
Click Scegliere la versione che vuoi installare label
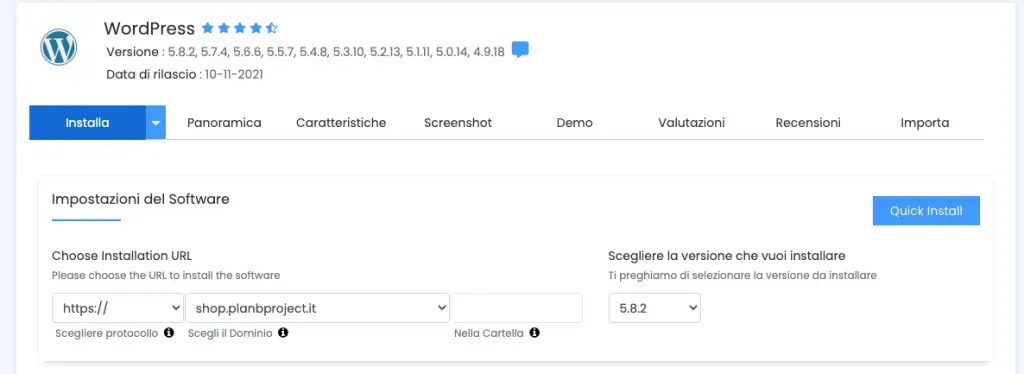pos(727,255)
